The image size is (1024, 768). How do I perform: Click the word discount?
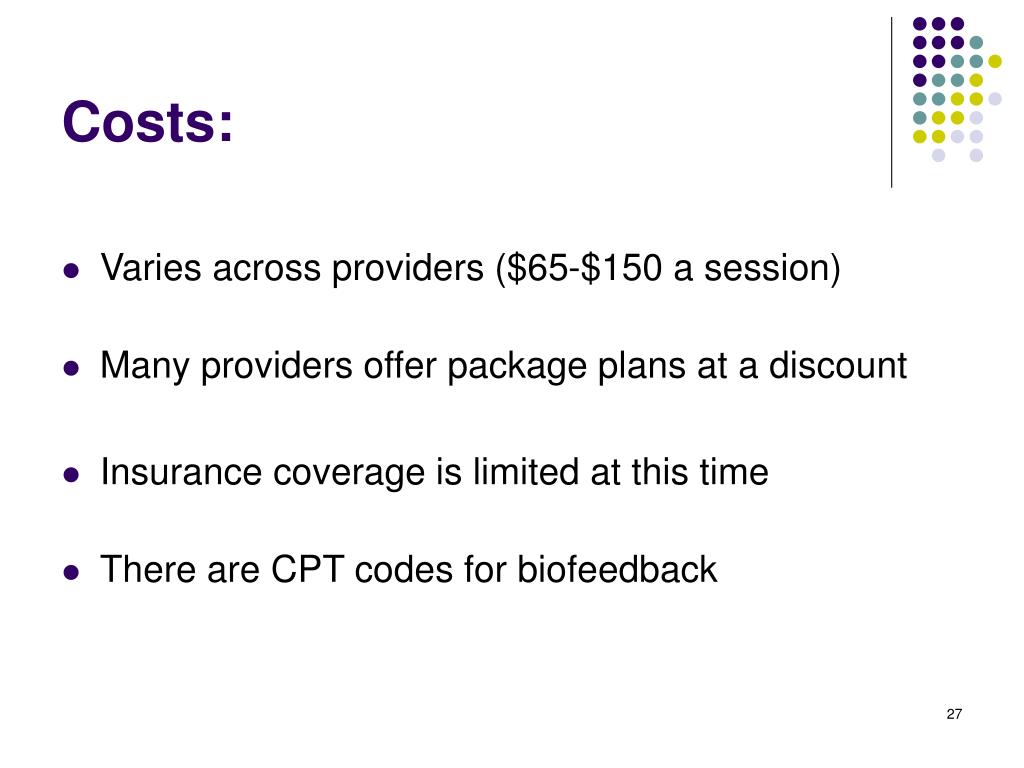pyautogui.click(x=838, y=365)
